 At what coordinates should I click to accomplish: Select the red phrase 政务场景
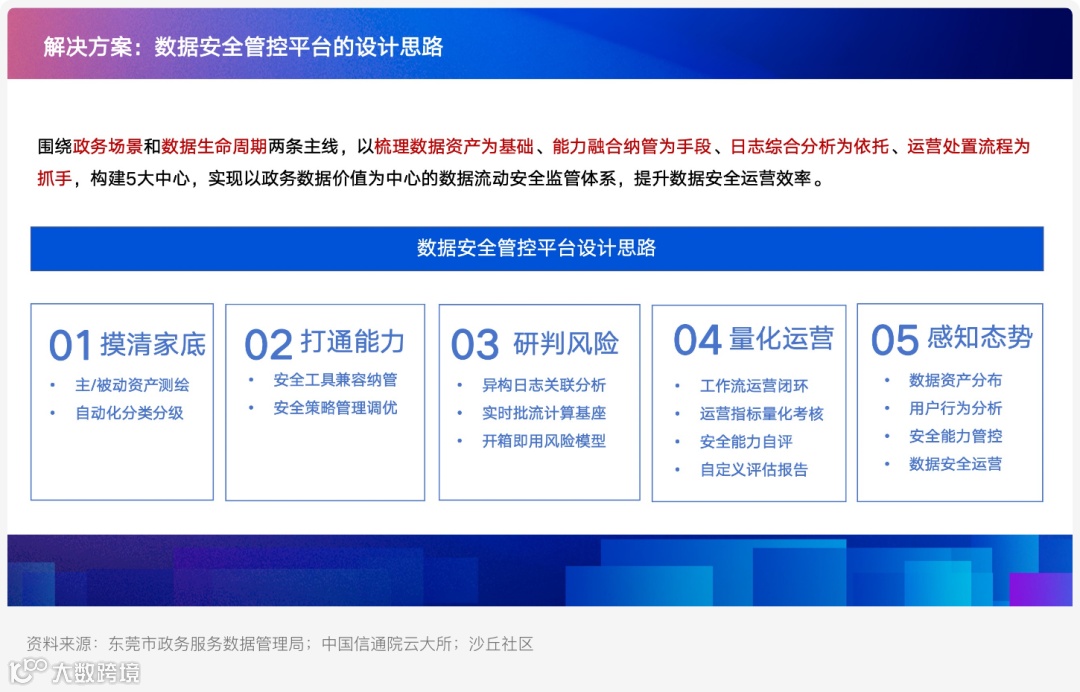pyautogui.click(x=107, y=147)
